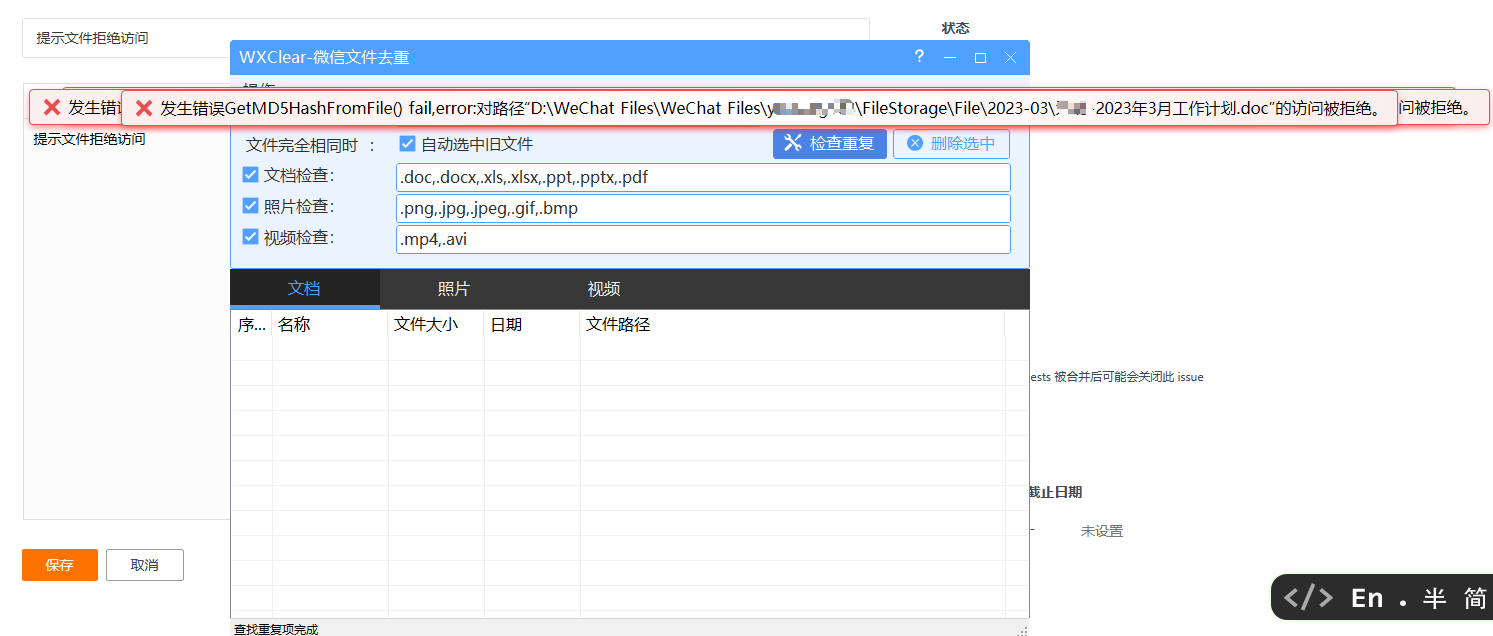Toggle the 简 simplified Chinese indicator

click(1475, 598)
